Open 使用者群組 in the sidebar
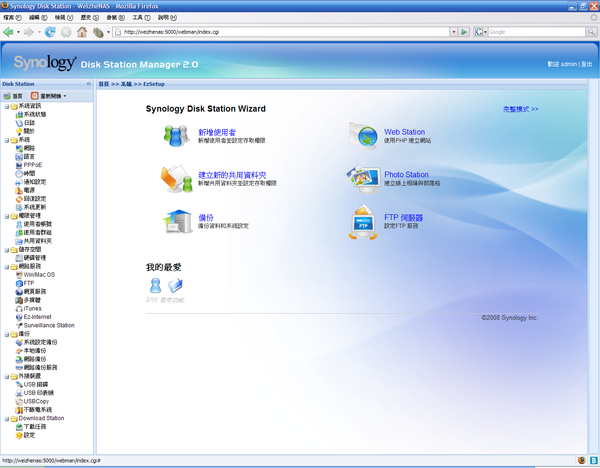 tap(34, 232)
